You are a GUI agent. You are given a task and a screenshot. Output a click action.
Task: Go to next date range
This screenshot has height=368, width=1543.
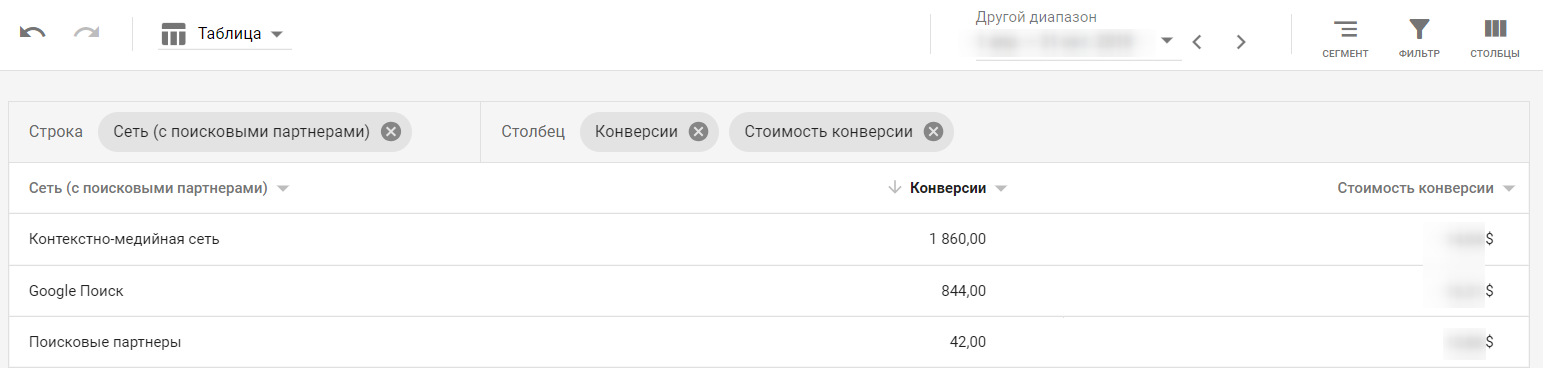point(1241,42)
